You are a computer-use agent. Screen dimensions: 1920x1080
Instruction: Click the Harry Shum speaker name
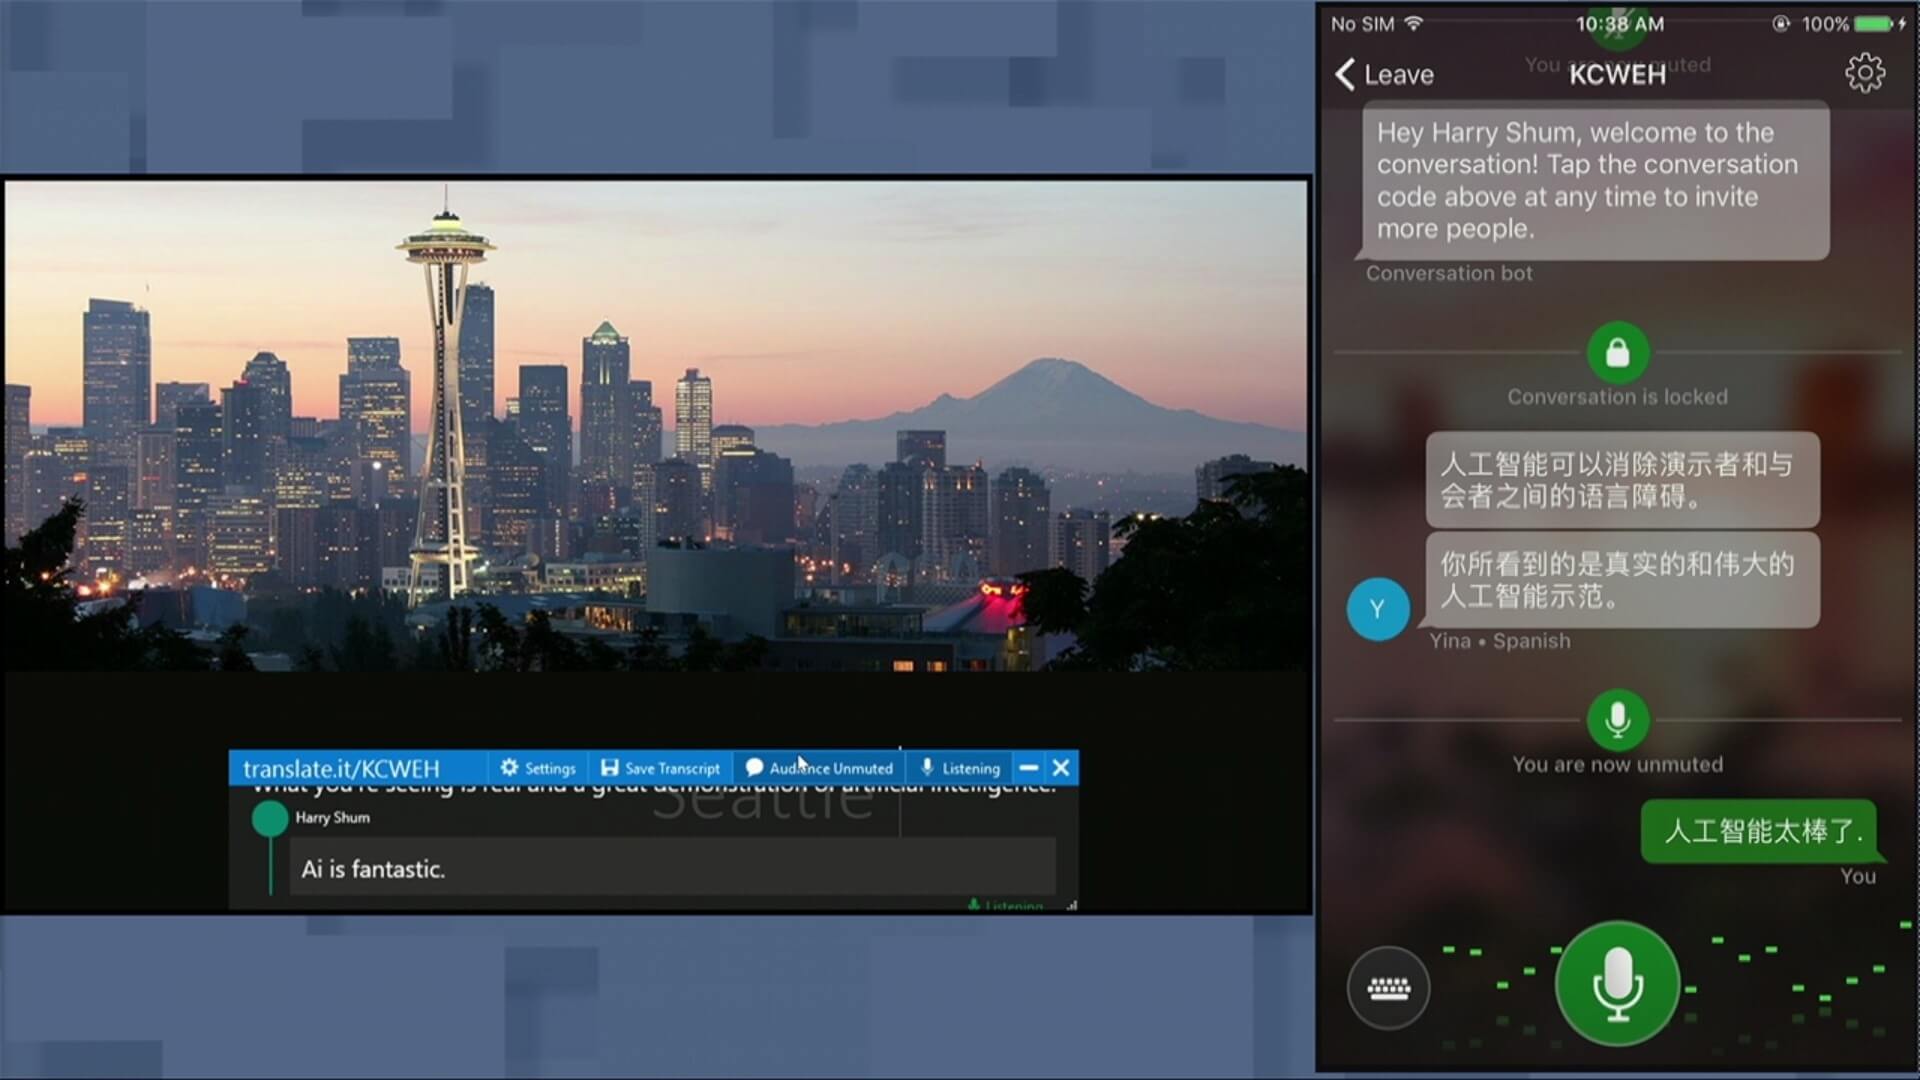pos(332,817)
